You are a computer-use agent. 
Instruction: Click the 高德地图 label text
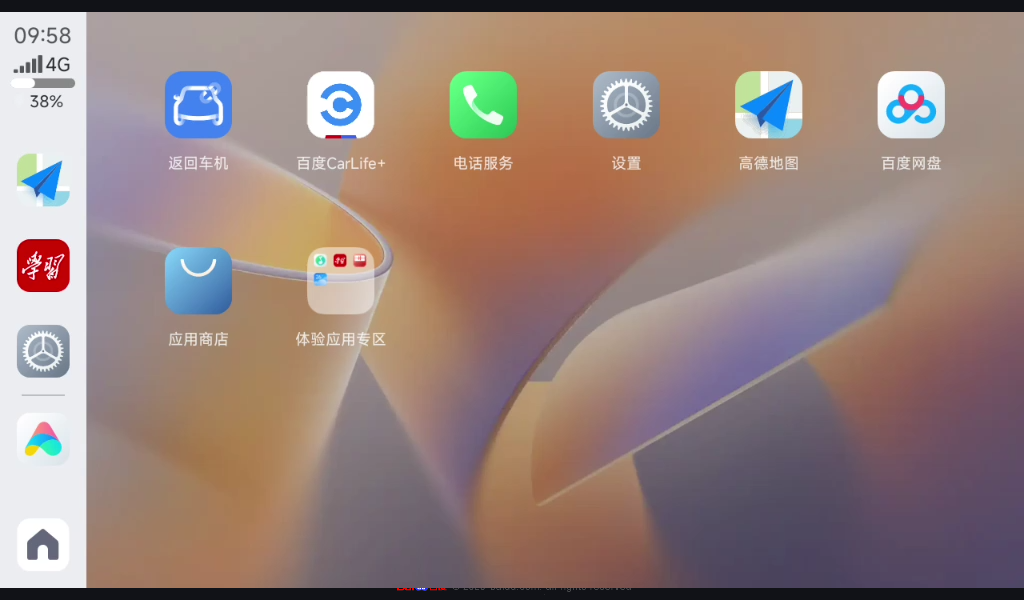[769, 163]
